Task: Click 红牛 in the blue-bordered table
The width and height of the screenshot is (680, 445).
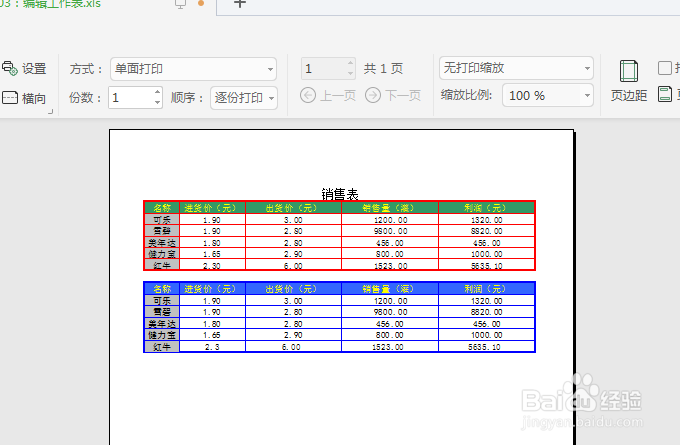Action: pos(162,347)
